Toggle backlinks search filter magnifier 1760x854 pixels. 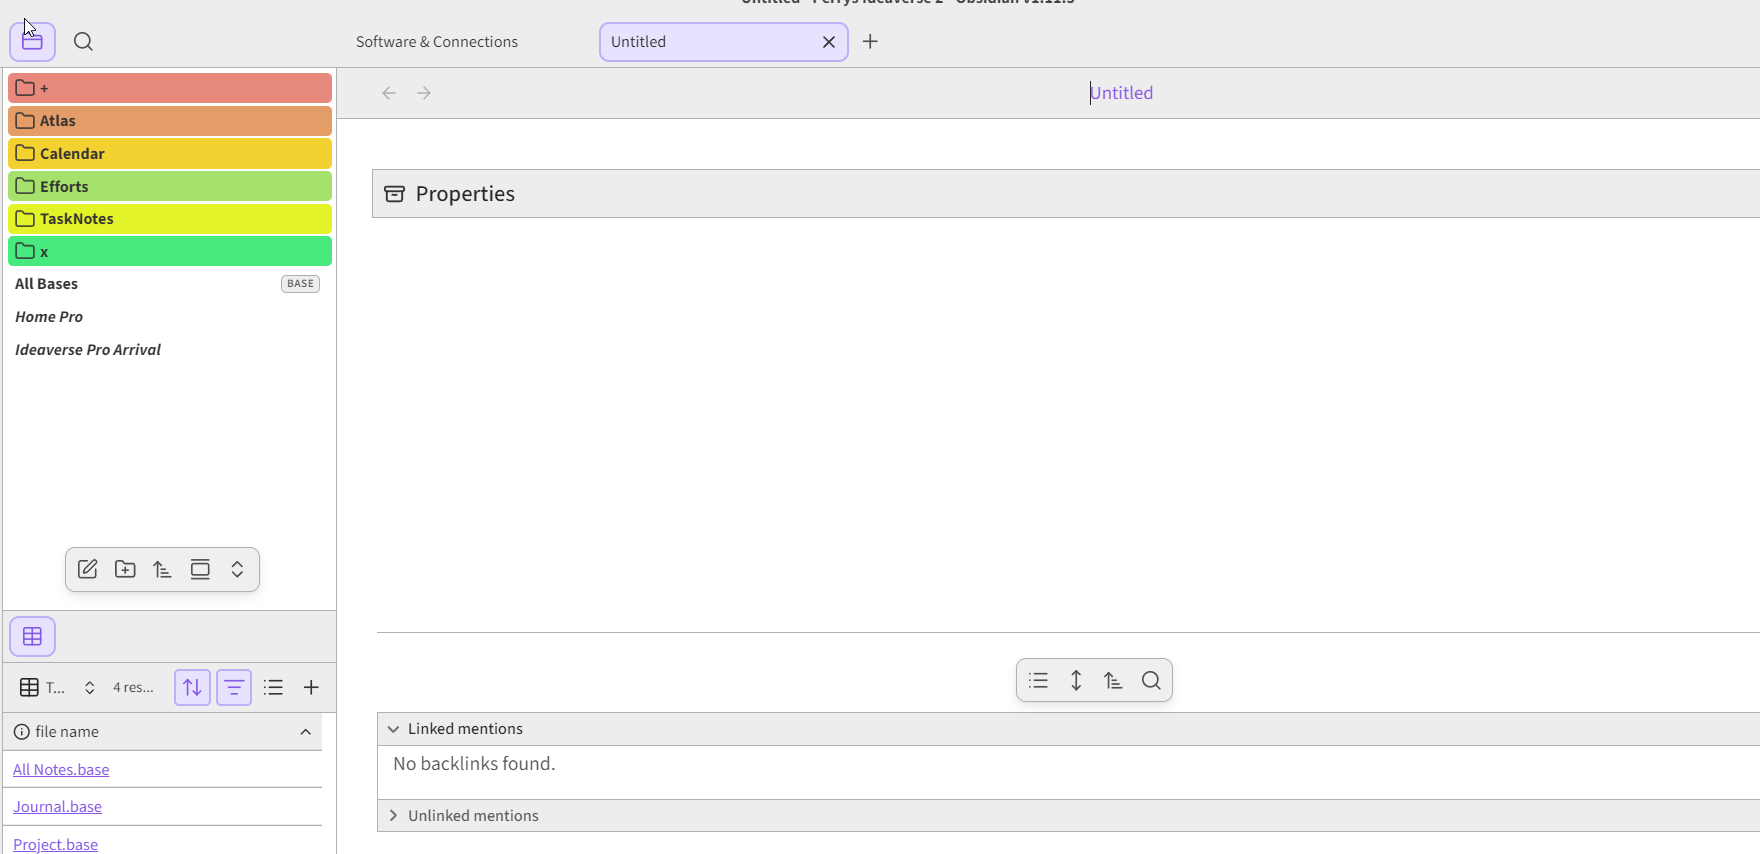pos(1151,681)
